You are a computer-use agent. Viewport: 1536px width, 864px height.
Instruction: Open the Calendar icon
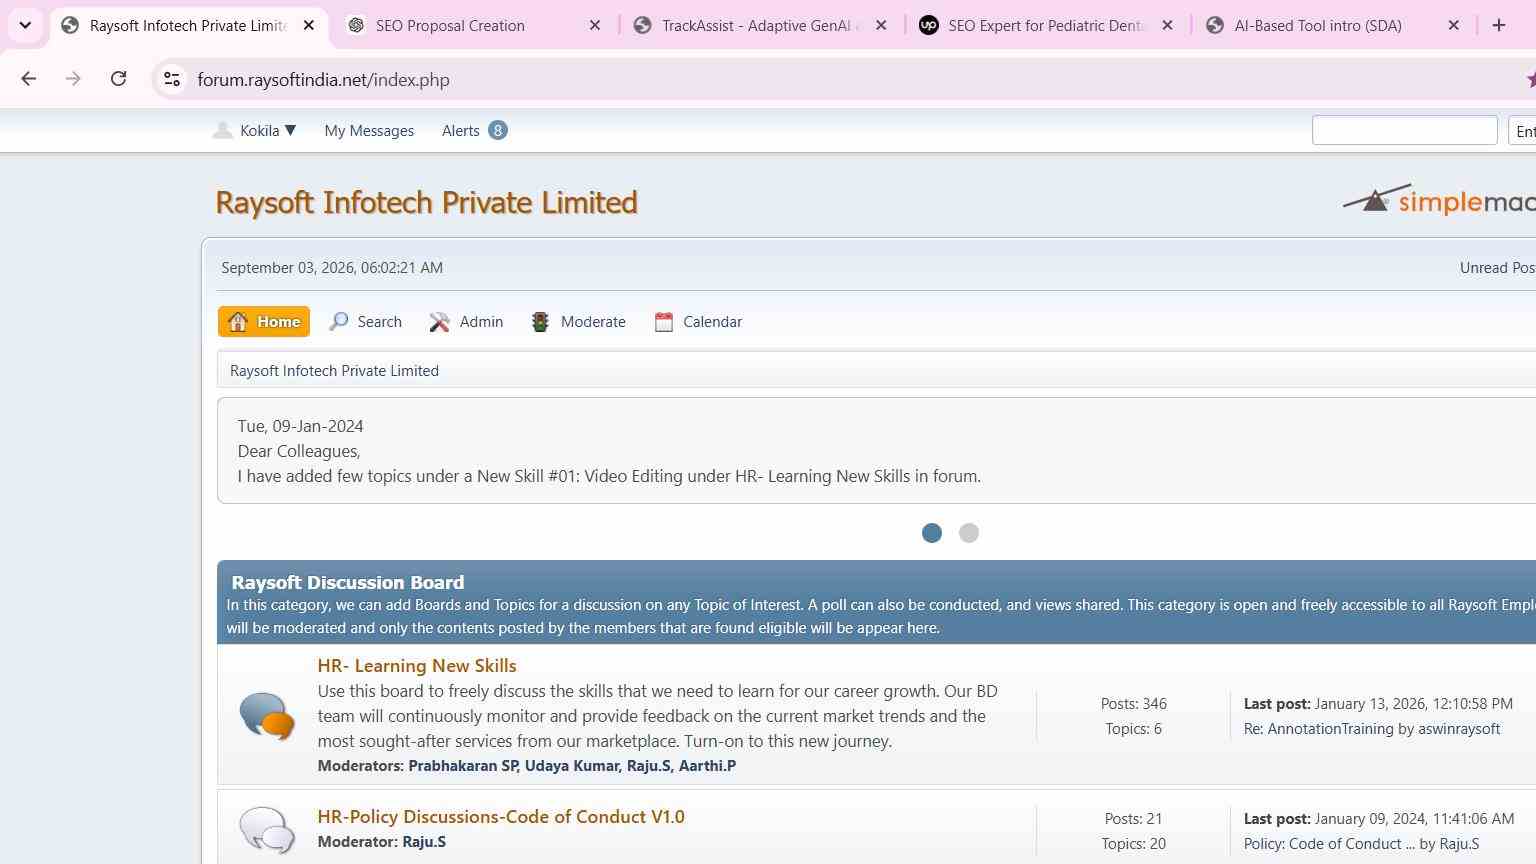pos(664,322)
